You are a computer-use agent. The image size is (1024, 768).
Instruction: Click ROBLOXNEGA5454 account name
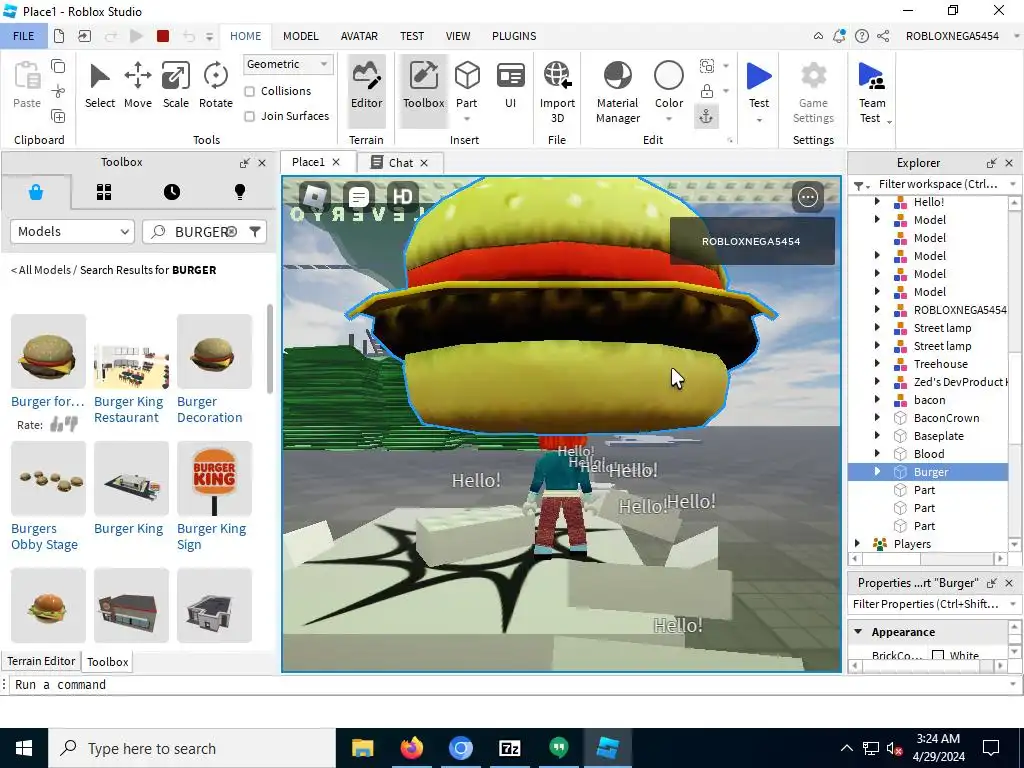click(x=952, y=36)
